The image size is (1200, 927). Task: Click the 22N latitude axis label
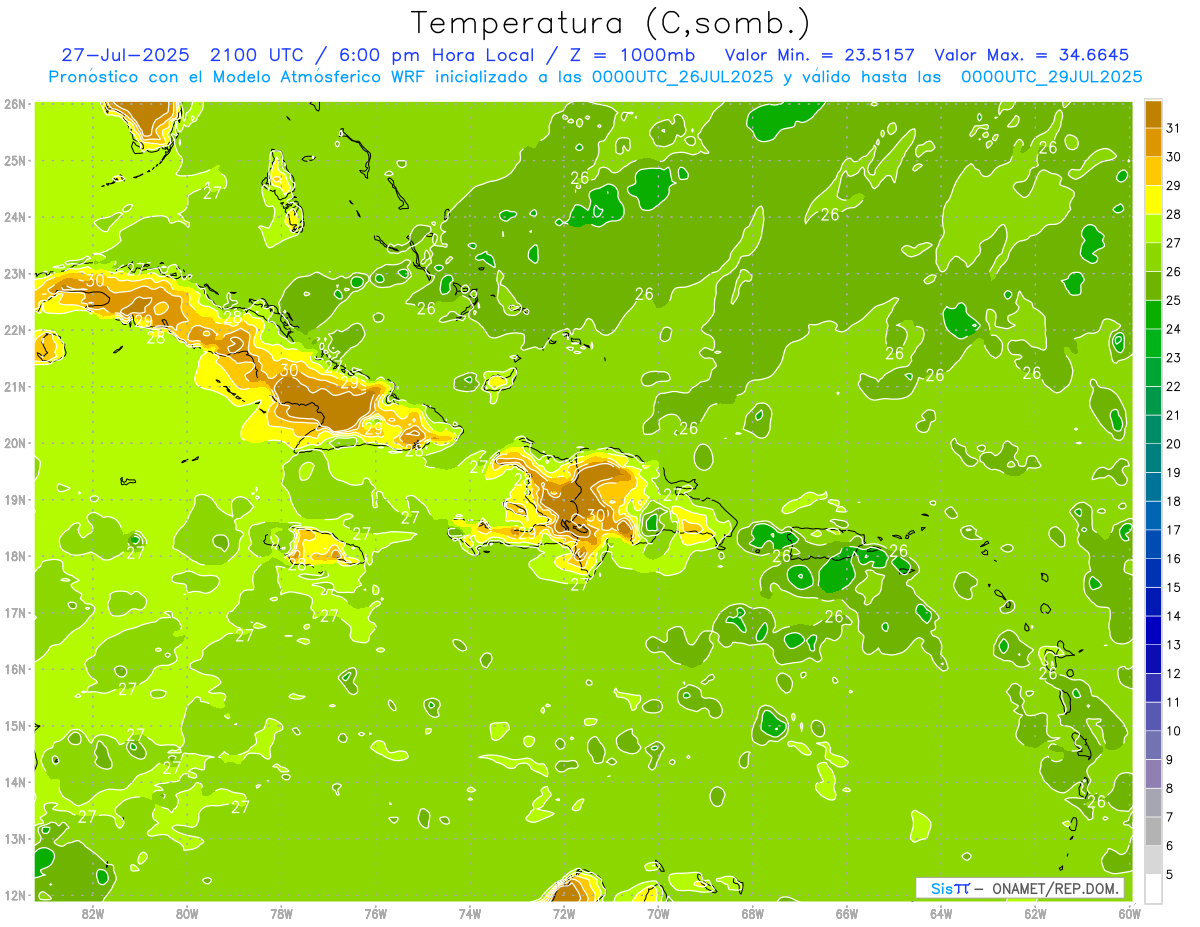coord(14,330)
